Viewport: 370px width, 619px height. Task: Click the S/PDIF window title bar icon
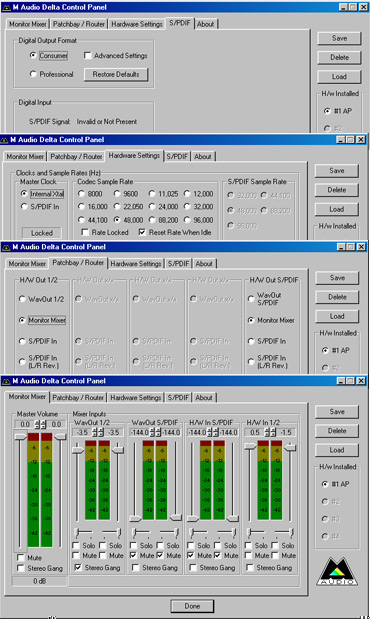click(7, 8)
